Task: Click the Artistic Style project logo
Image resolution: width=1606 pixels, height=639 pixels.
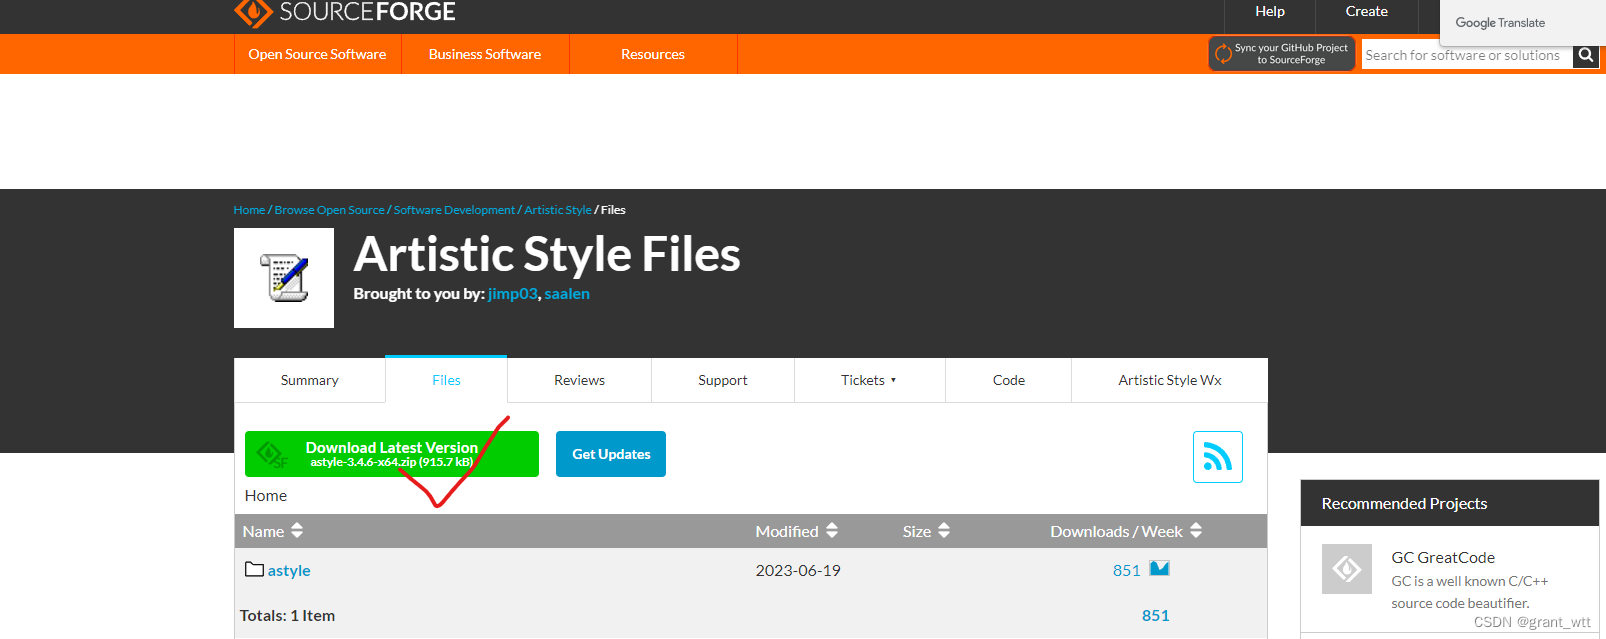Action: [x=284, y=278]
